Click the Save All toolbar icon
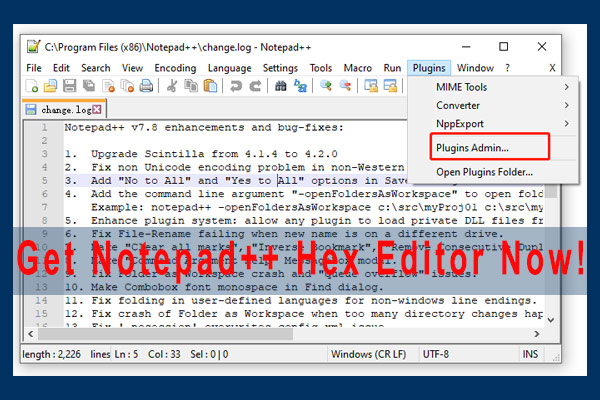 pyautogui.click(x=89, y=86)
